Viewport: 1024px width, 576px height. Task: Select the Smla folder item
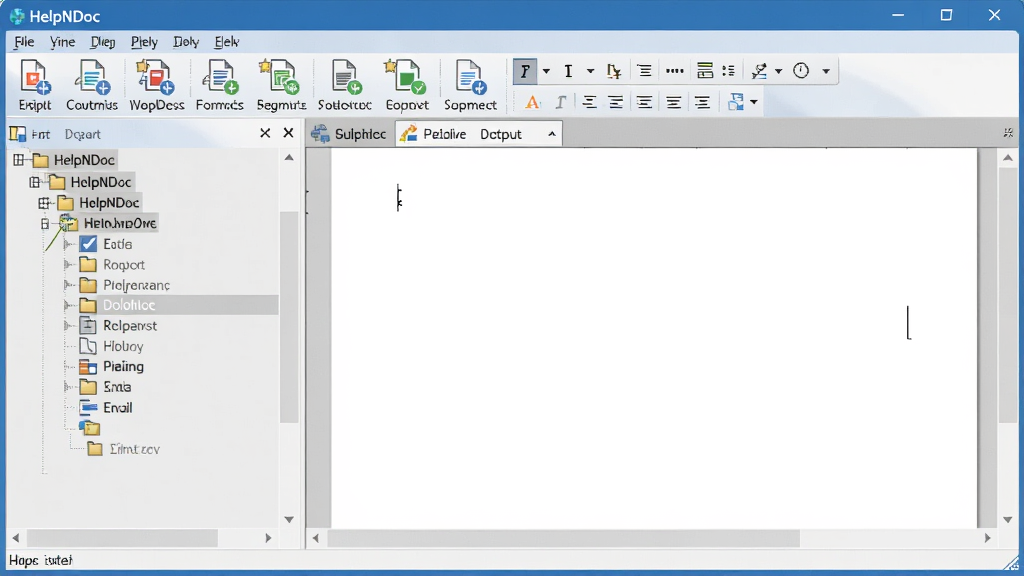point(117,387)
